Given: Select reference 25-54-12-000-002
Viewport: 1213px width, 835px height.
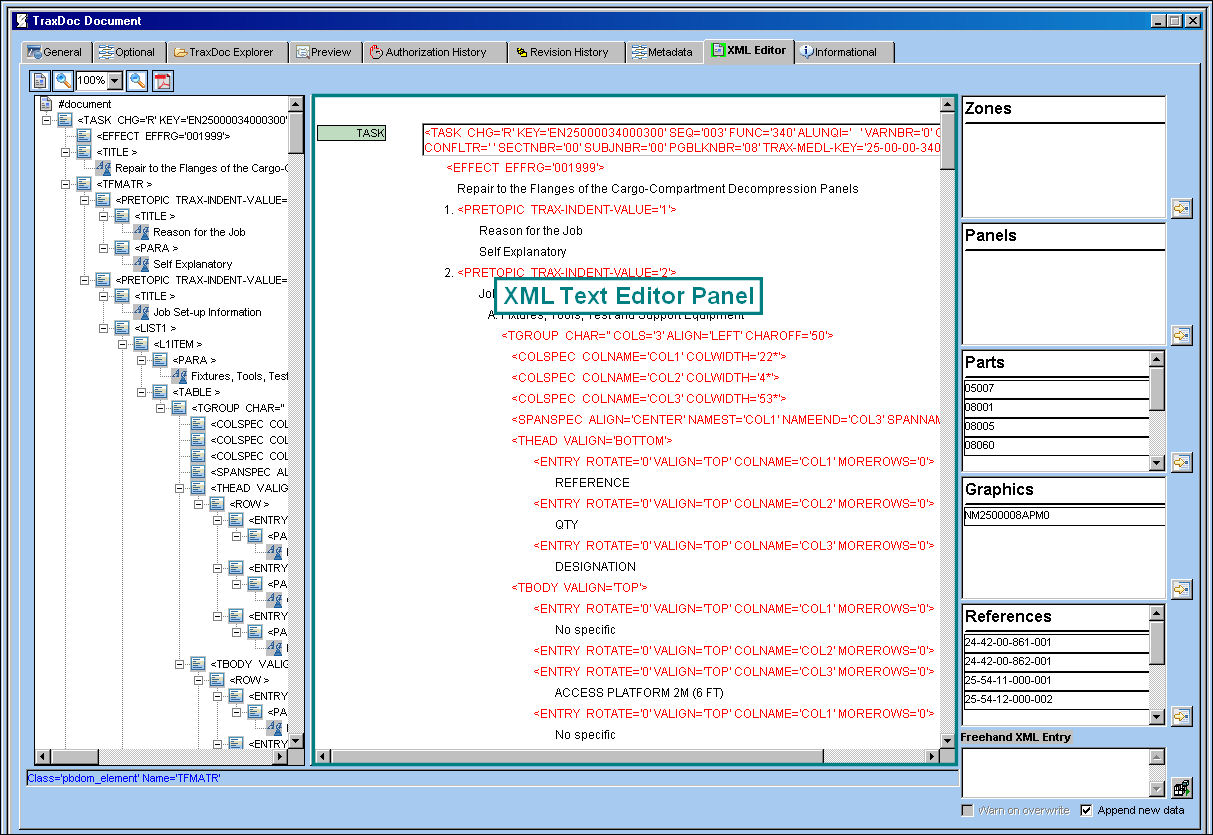Looking at the screenshot, I should pos(1056,699).
